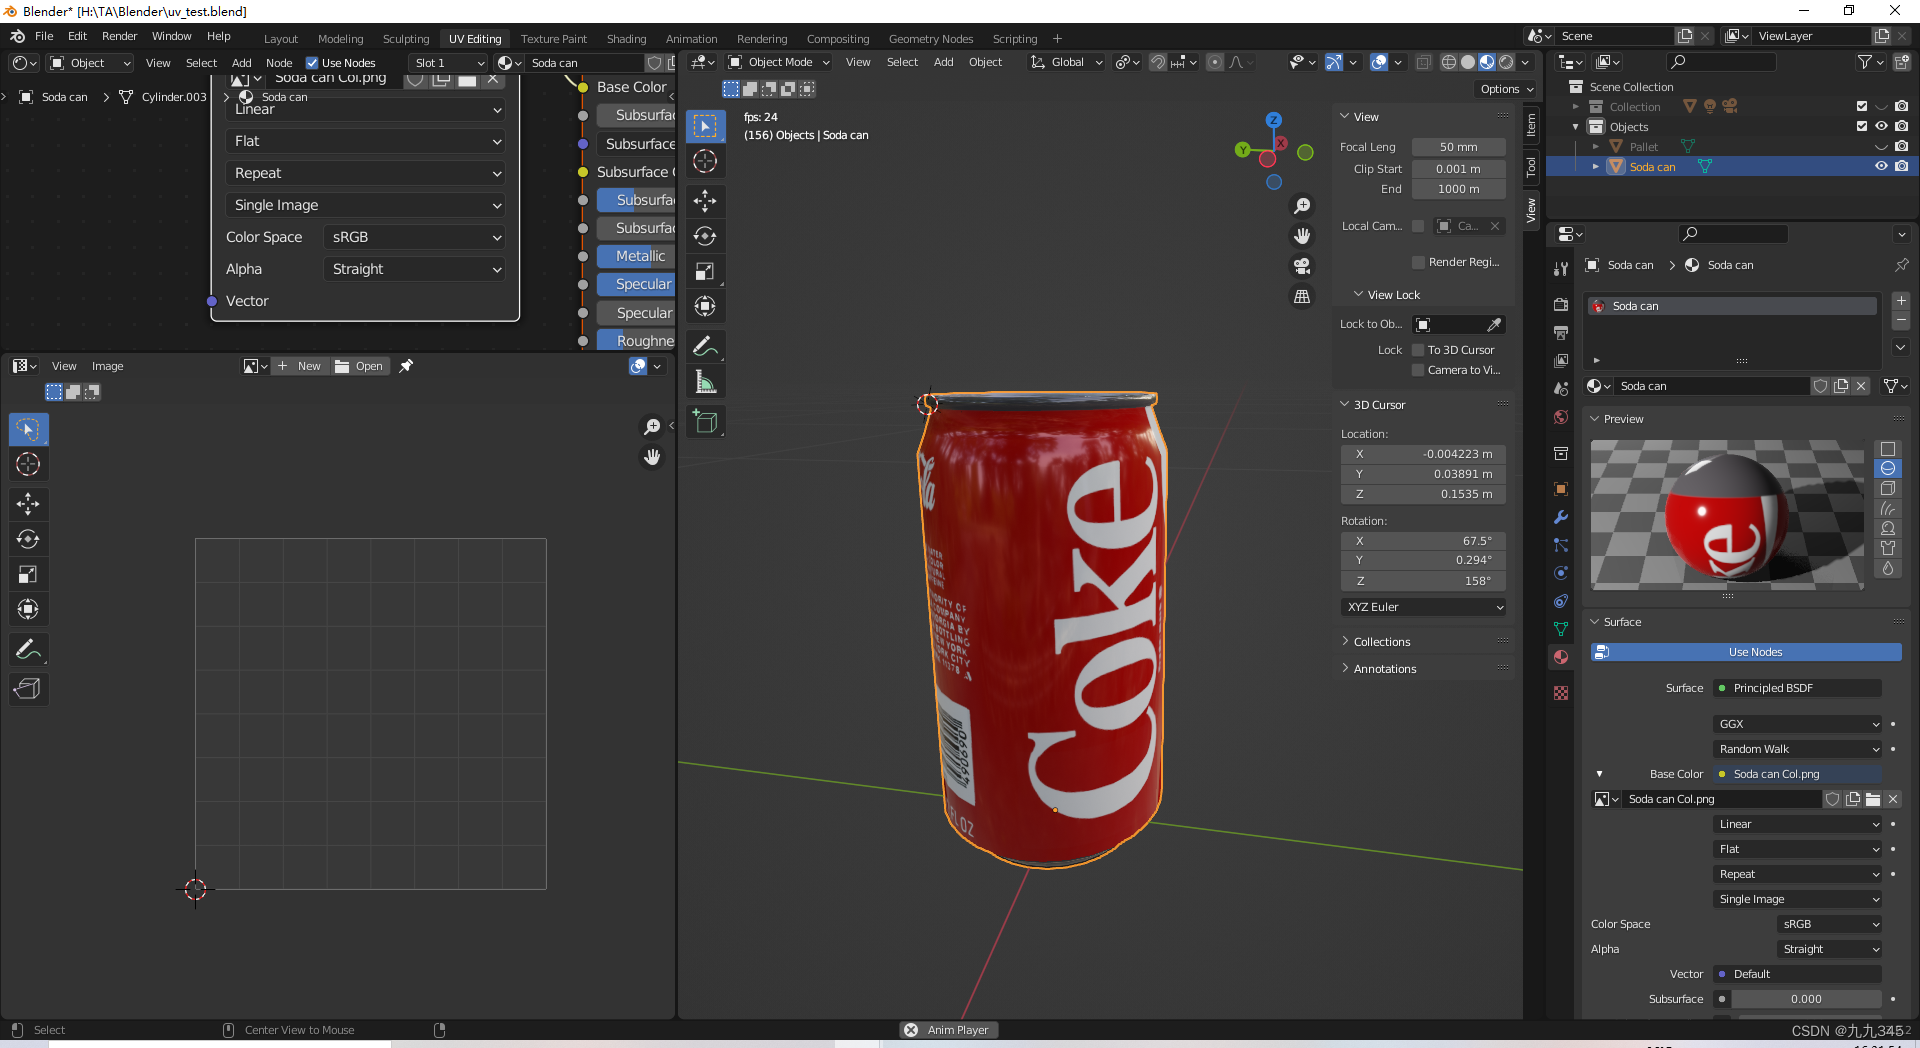This screenshot has height=1048, width=1920.
Task: Hide Soda can in outliner viewport
Action: point(1881,167)
